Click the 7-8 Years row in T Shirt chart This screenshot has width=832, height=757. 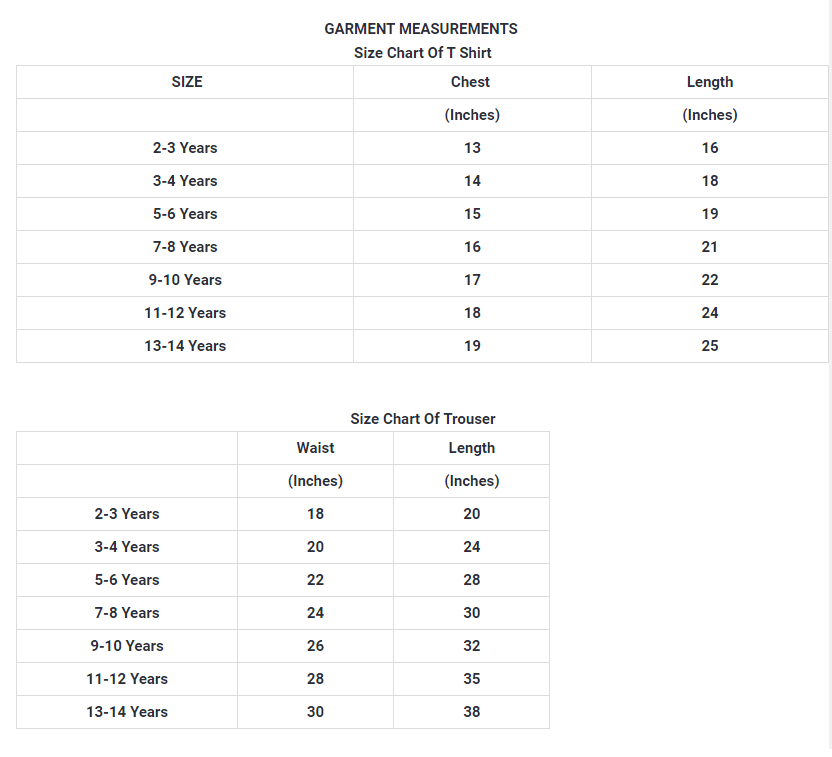[185, 247]
